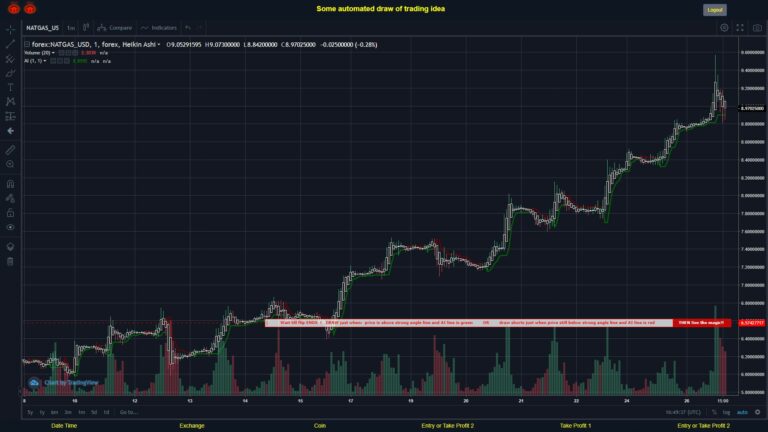The height and width of the screenshot is (432, 768).
Task: Click the red 'THEN See the magic' label
Action: click(x=701, y=323)
